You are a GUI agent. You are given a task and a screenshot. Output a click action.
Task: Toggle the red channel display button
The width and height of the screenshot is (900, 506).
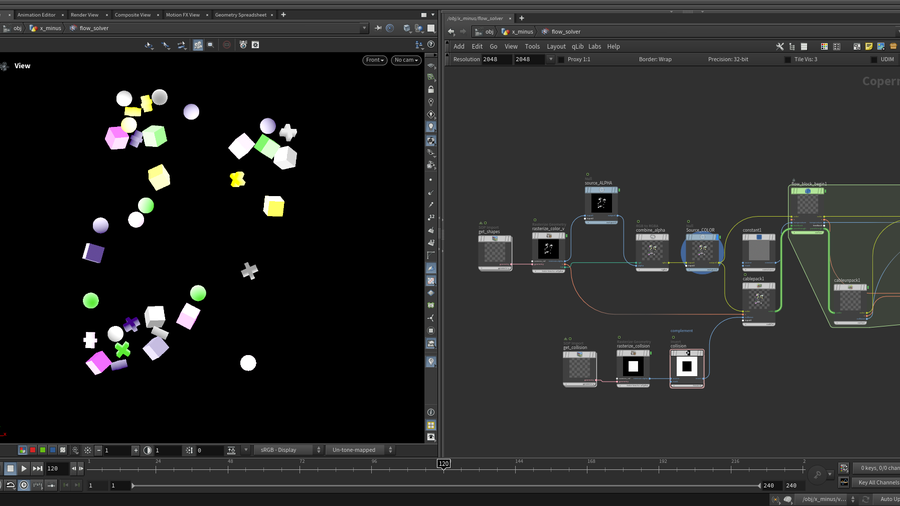tap(32, 450)
